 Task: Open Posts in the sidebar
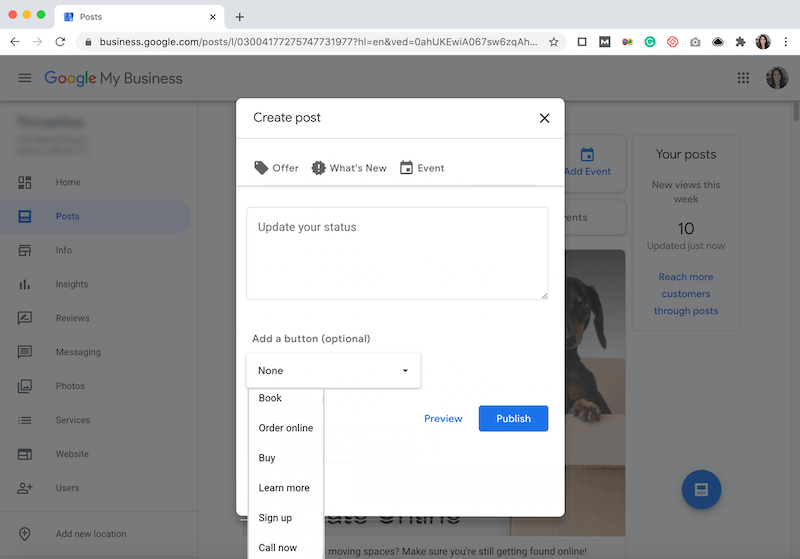pos(95,216)
